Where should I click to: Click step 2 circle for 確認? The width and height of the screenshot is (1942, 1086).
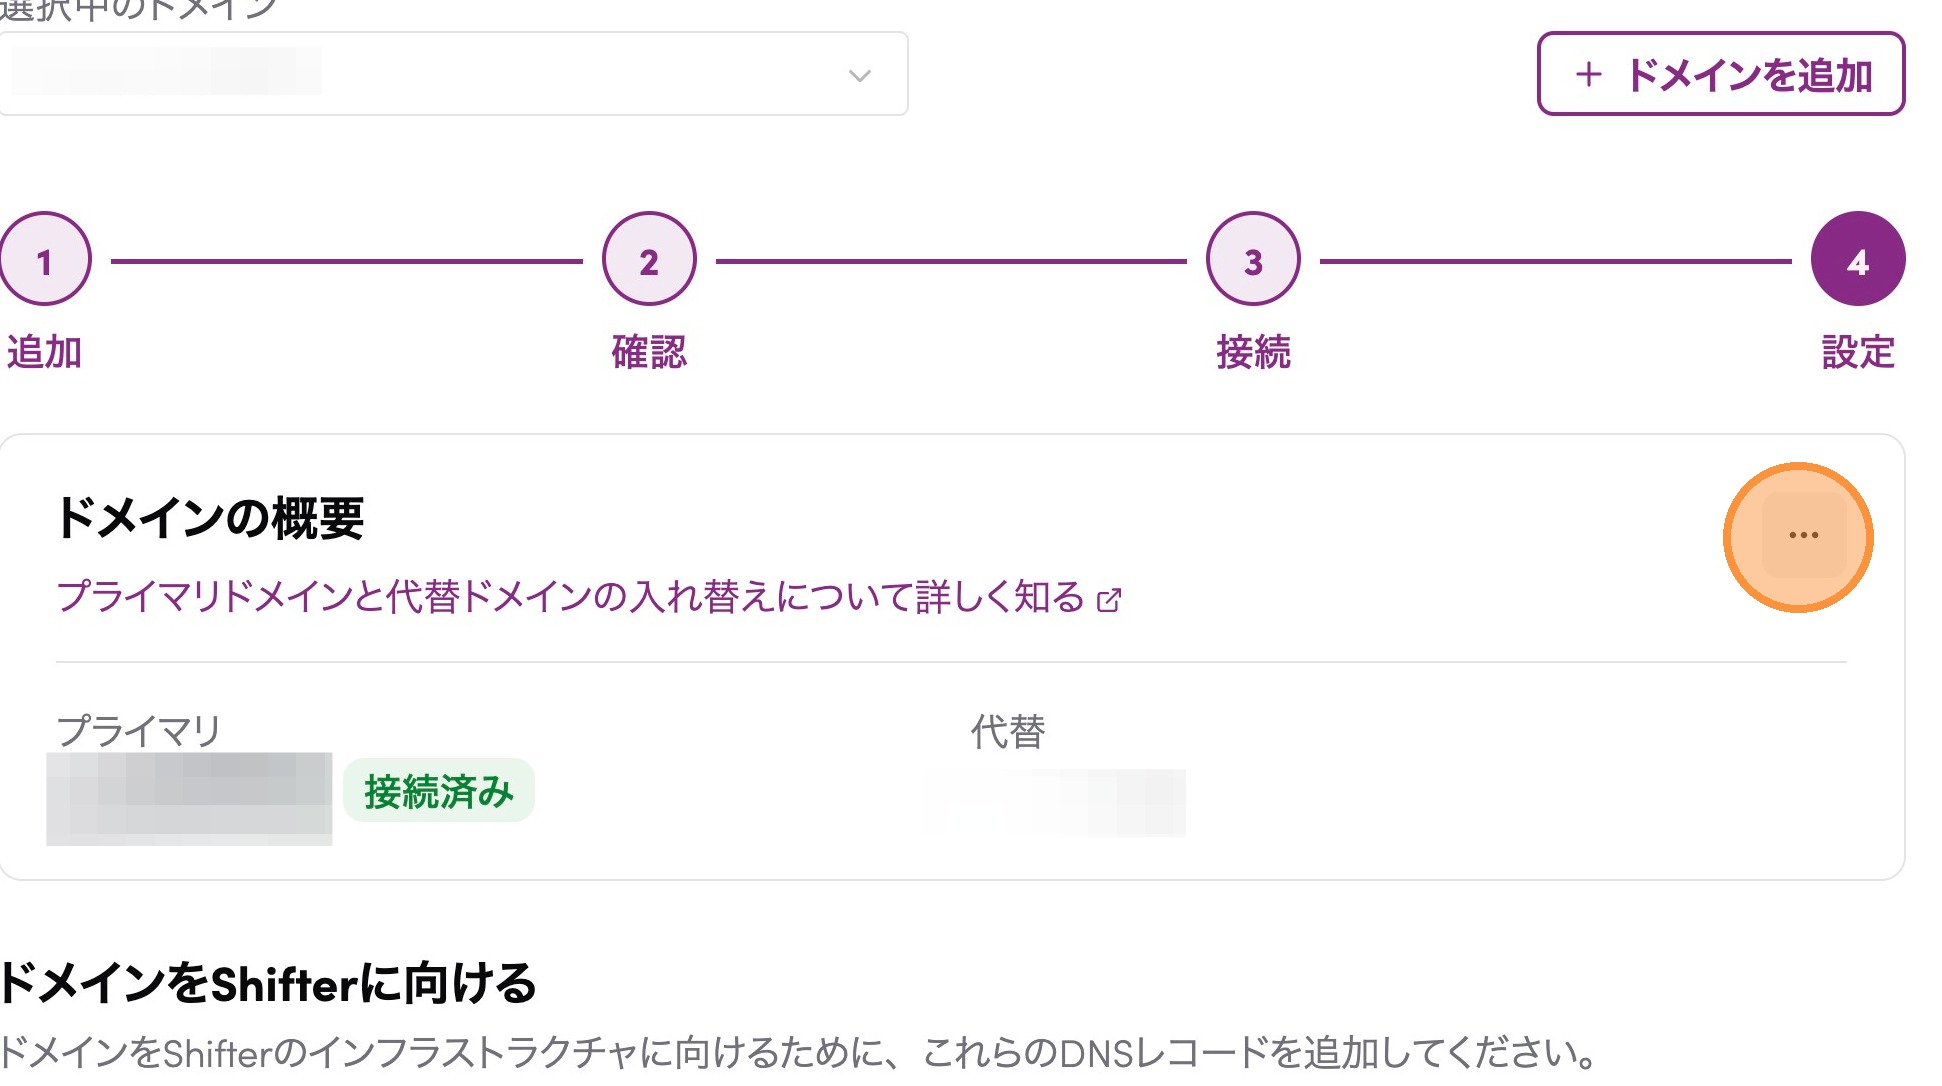coord(649,260)
